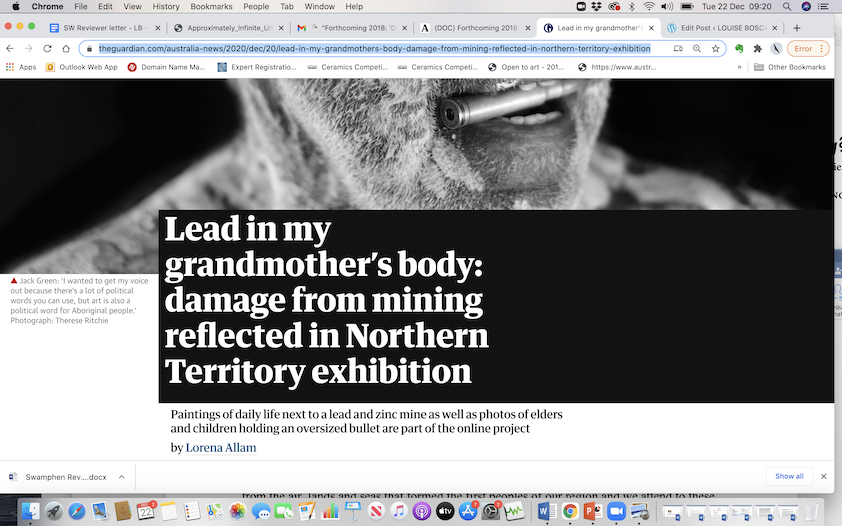Bookmark this page with the star icon
This screenshot has height=526, width=842.
716,48
